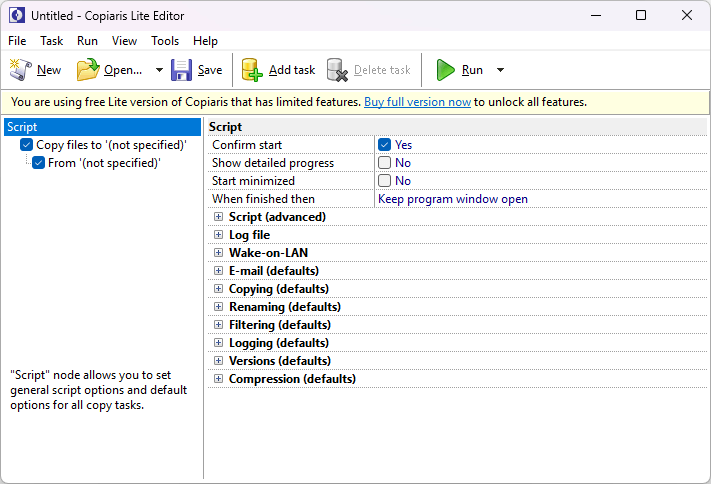Viewport: 711px width, 484px height.
Task: Expand the Renaming (defaults) section
Action: pos(219,307)
